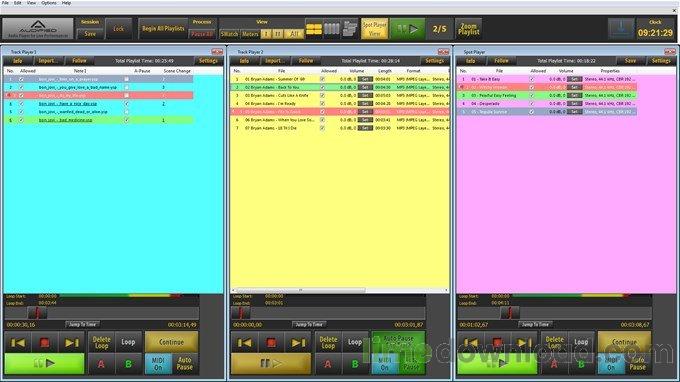The image size is (680, 382).
Task: Select 01 Take It Easy in Spot Player
Action: 546,79
